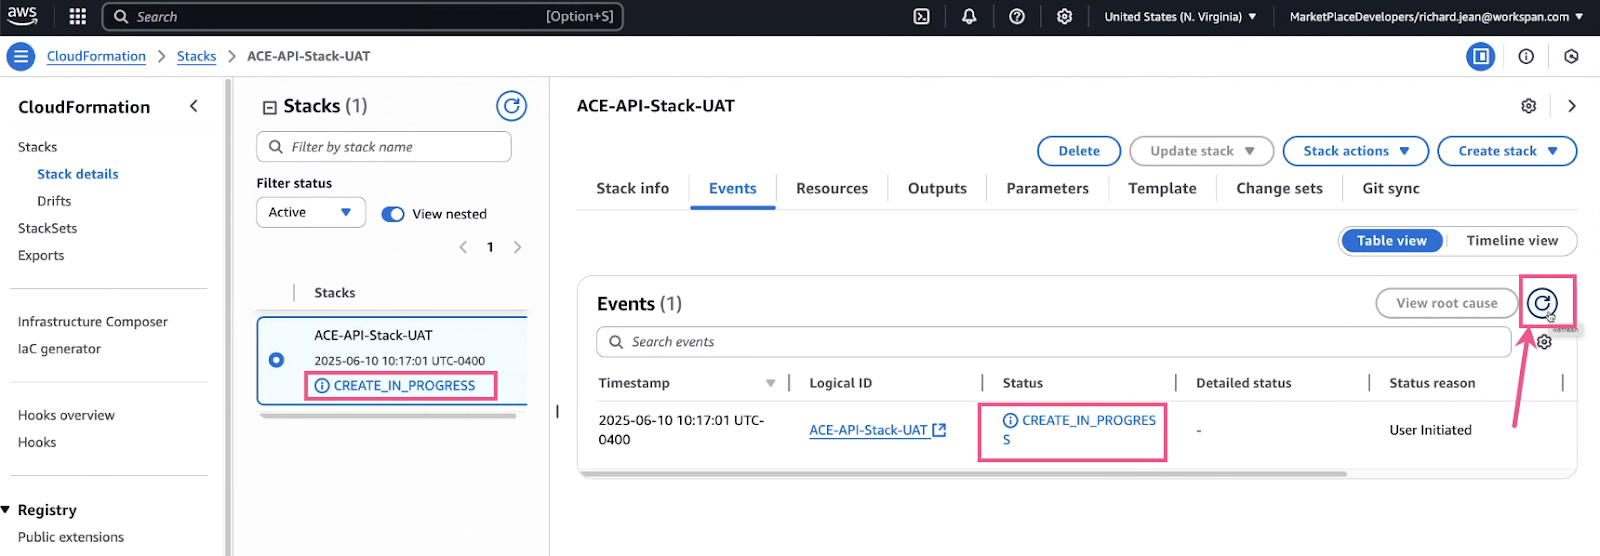This screenshot has width=1600, height=556.
Task: Open Stacks breadcrumb link
Action: [196, 56]
